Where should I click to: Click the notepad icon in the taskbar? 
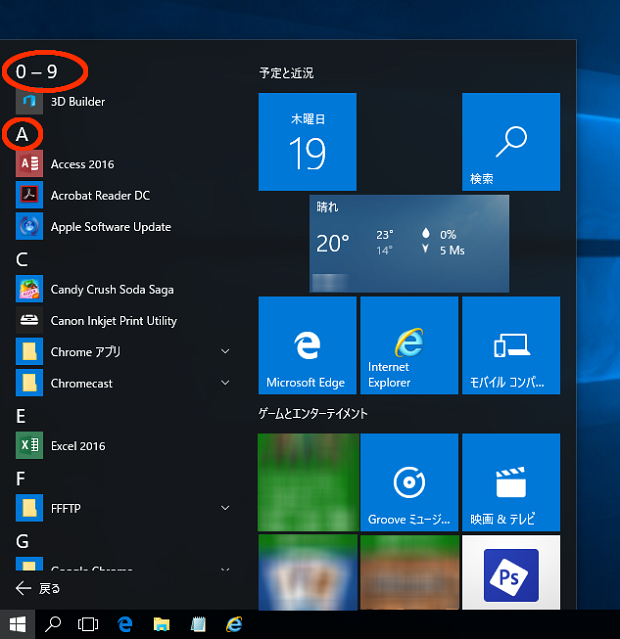coord(198,624)
